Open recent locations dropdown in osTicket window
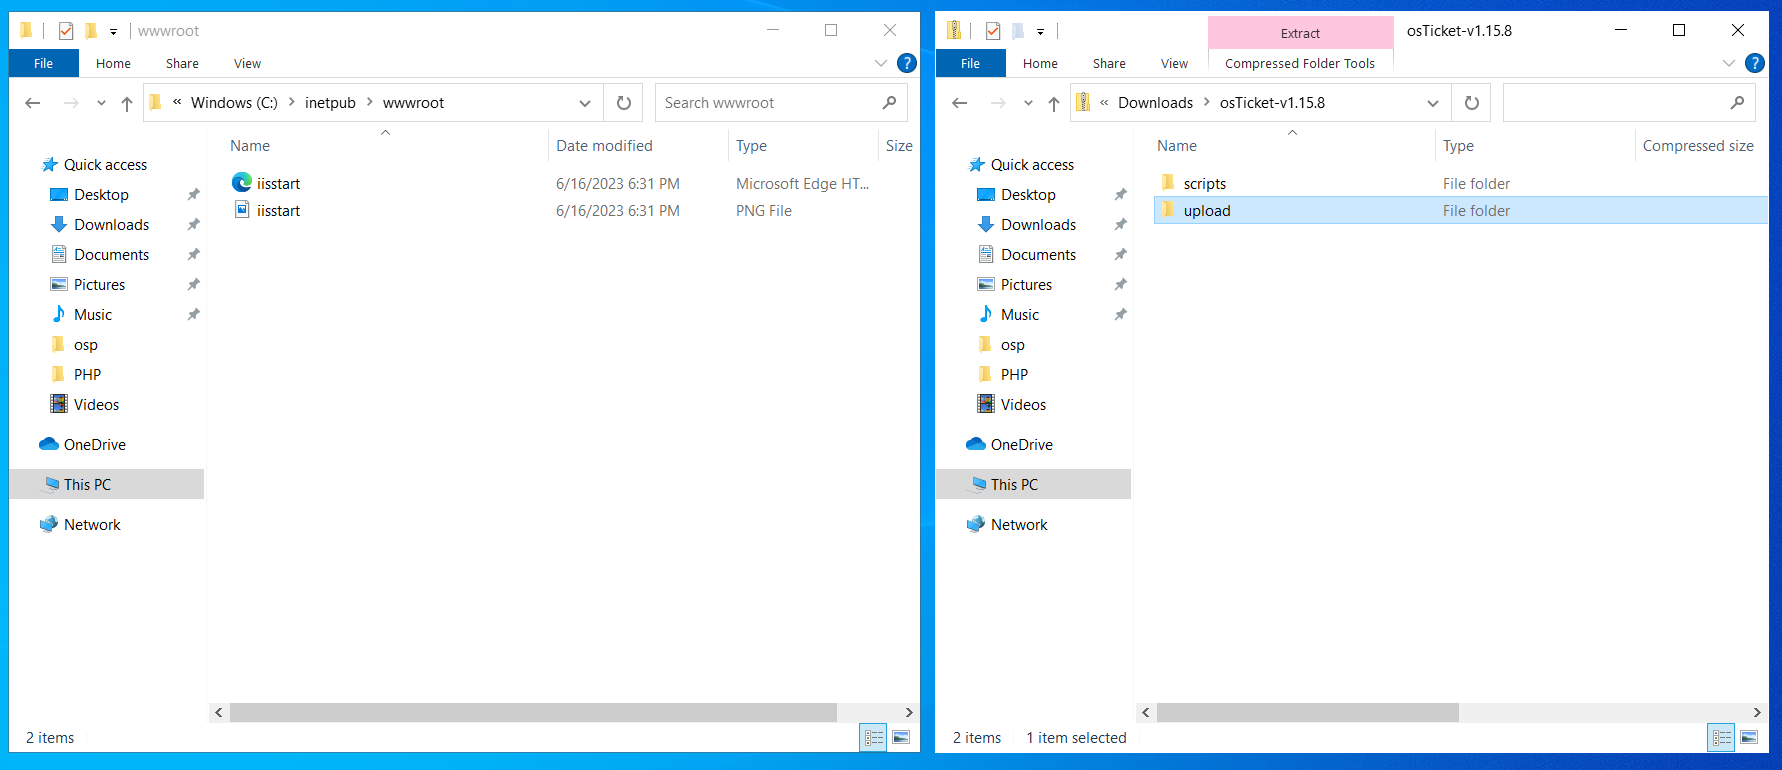Image resolution: width=1782 pixels, height=770 pixels. coord(1028,103)
